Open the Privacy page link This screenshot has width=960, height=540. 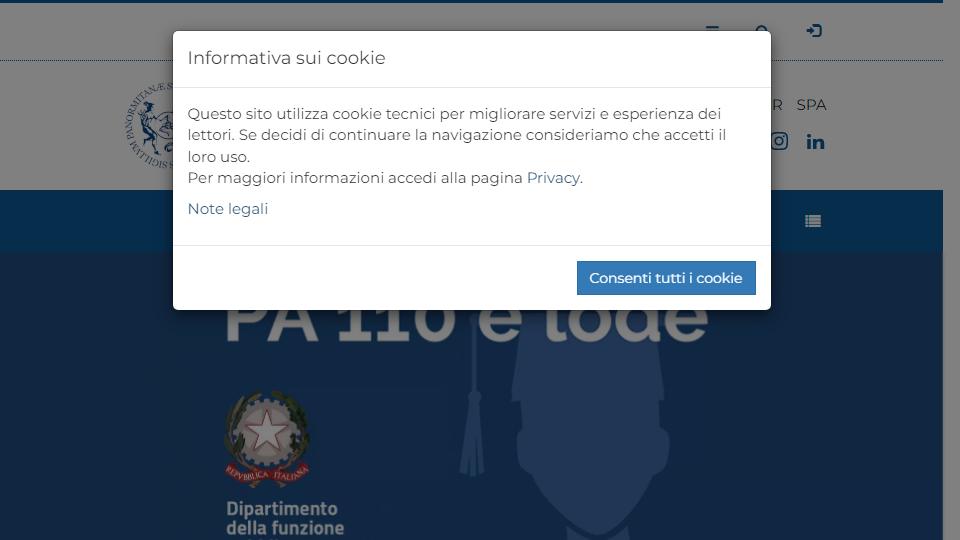(x=553, y=178)
